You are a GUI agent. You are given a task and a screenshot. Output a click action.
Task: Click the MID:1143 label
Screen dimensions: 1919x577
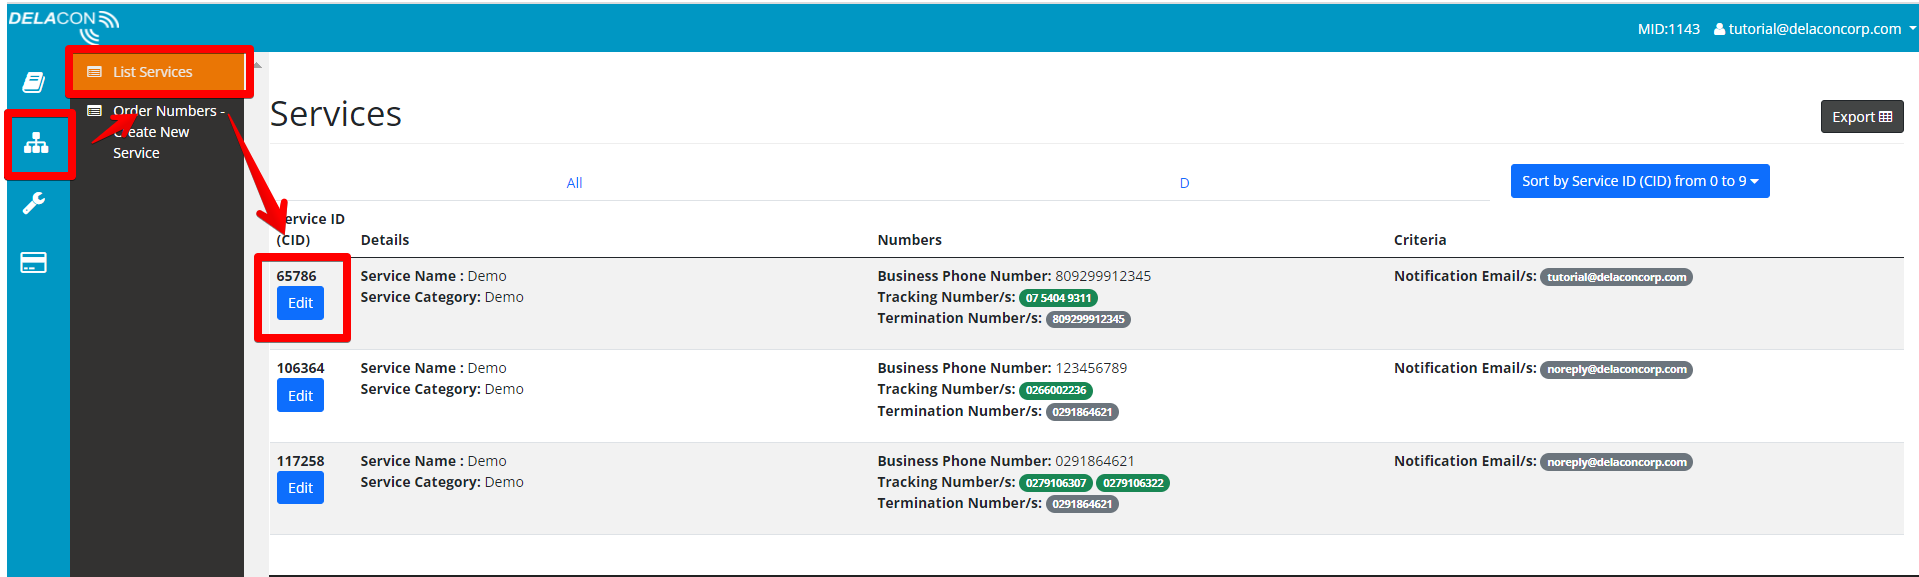(1668, 29)
